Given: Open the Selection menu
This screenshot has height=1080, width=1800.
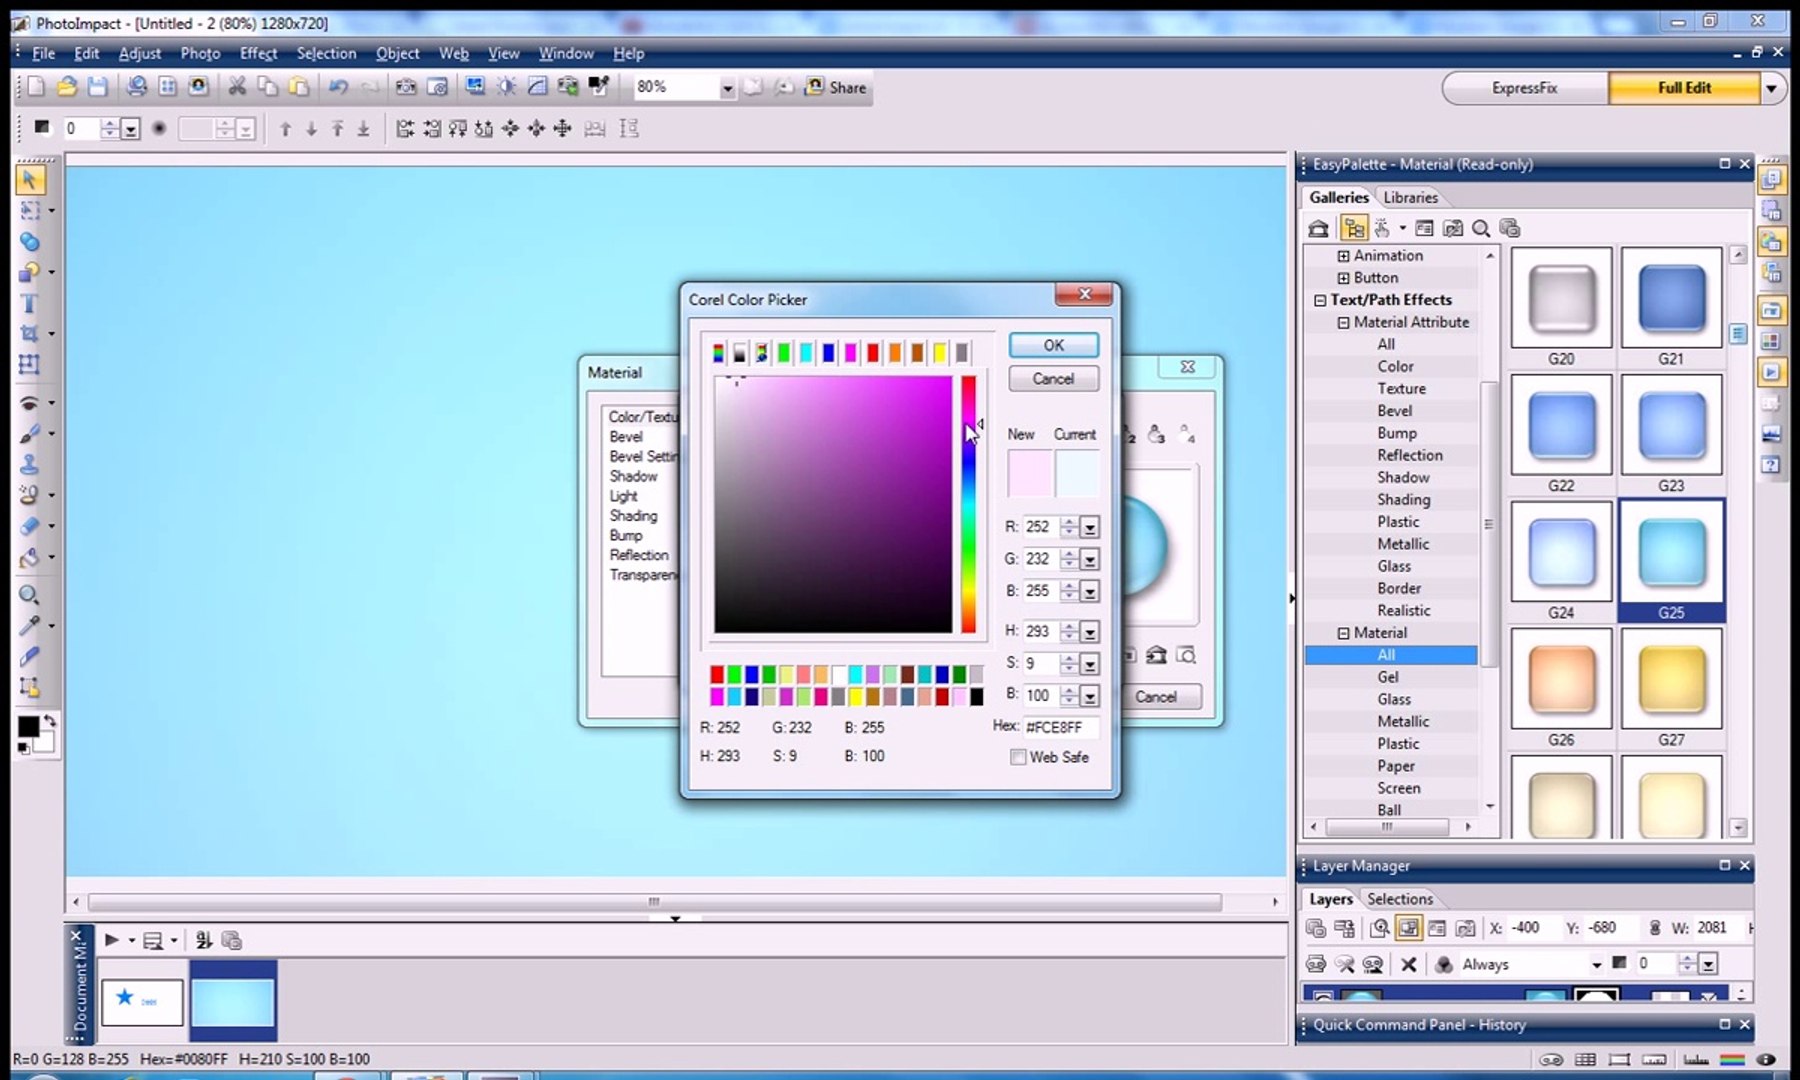Looking at the screenshot, I should tap(326, 54).
